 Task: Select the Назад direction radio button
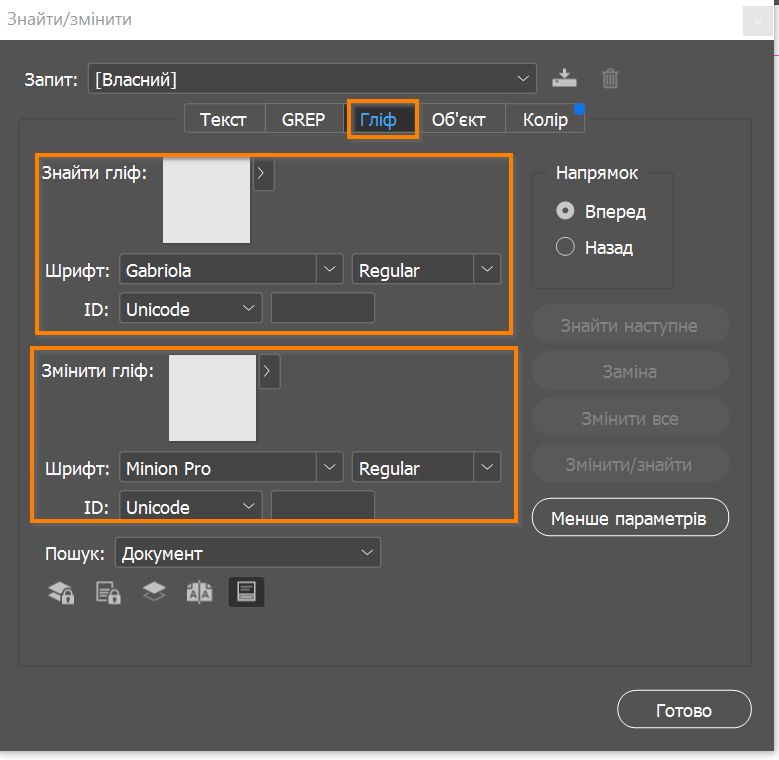565,247
